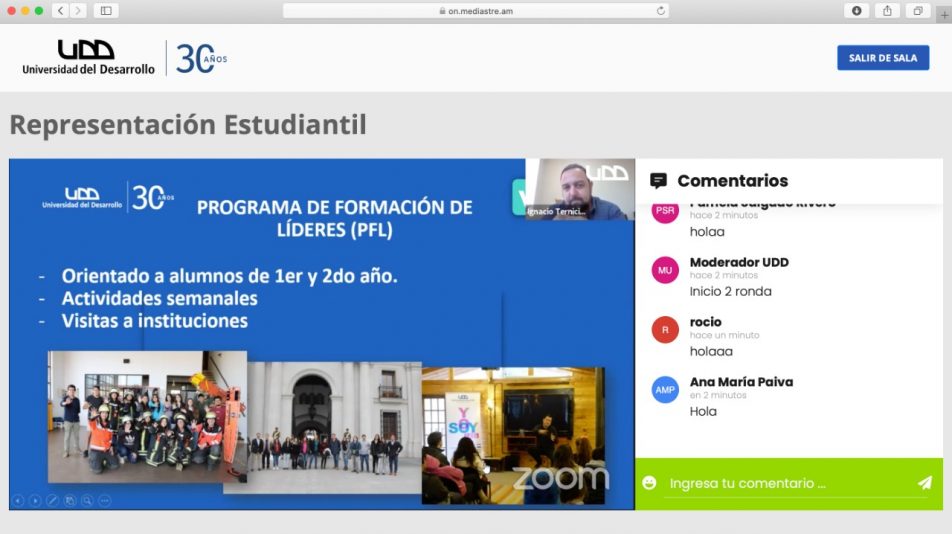
Task: Click the 'Visitas a instituciones' bullet
Action: [154, 321]
